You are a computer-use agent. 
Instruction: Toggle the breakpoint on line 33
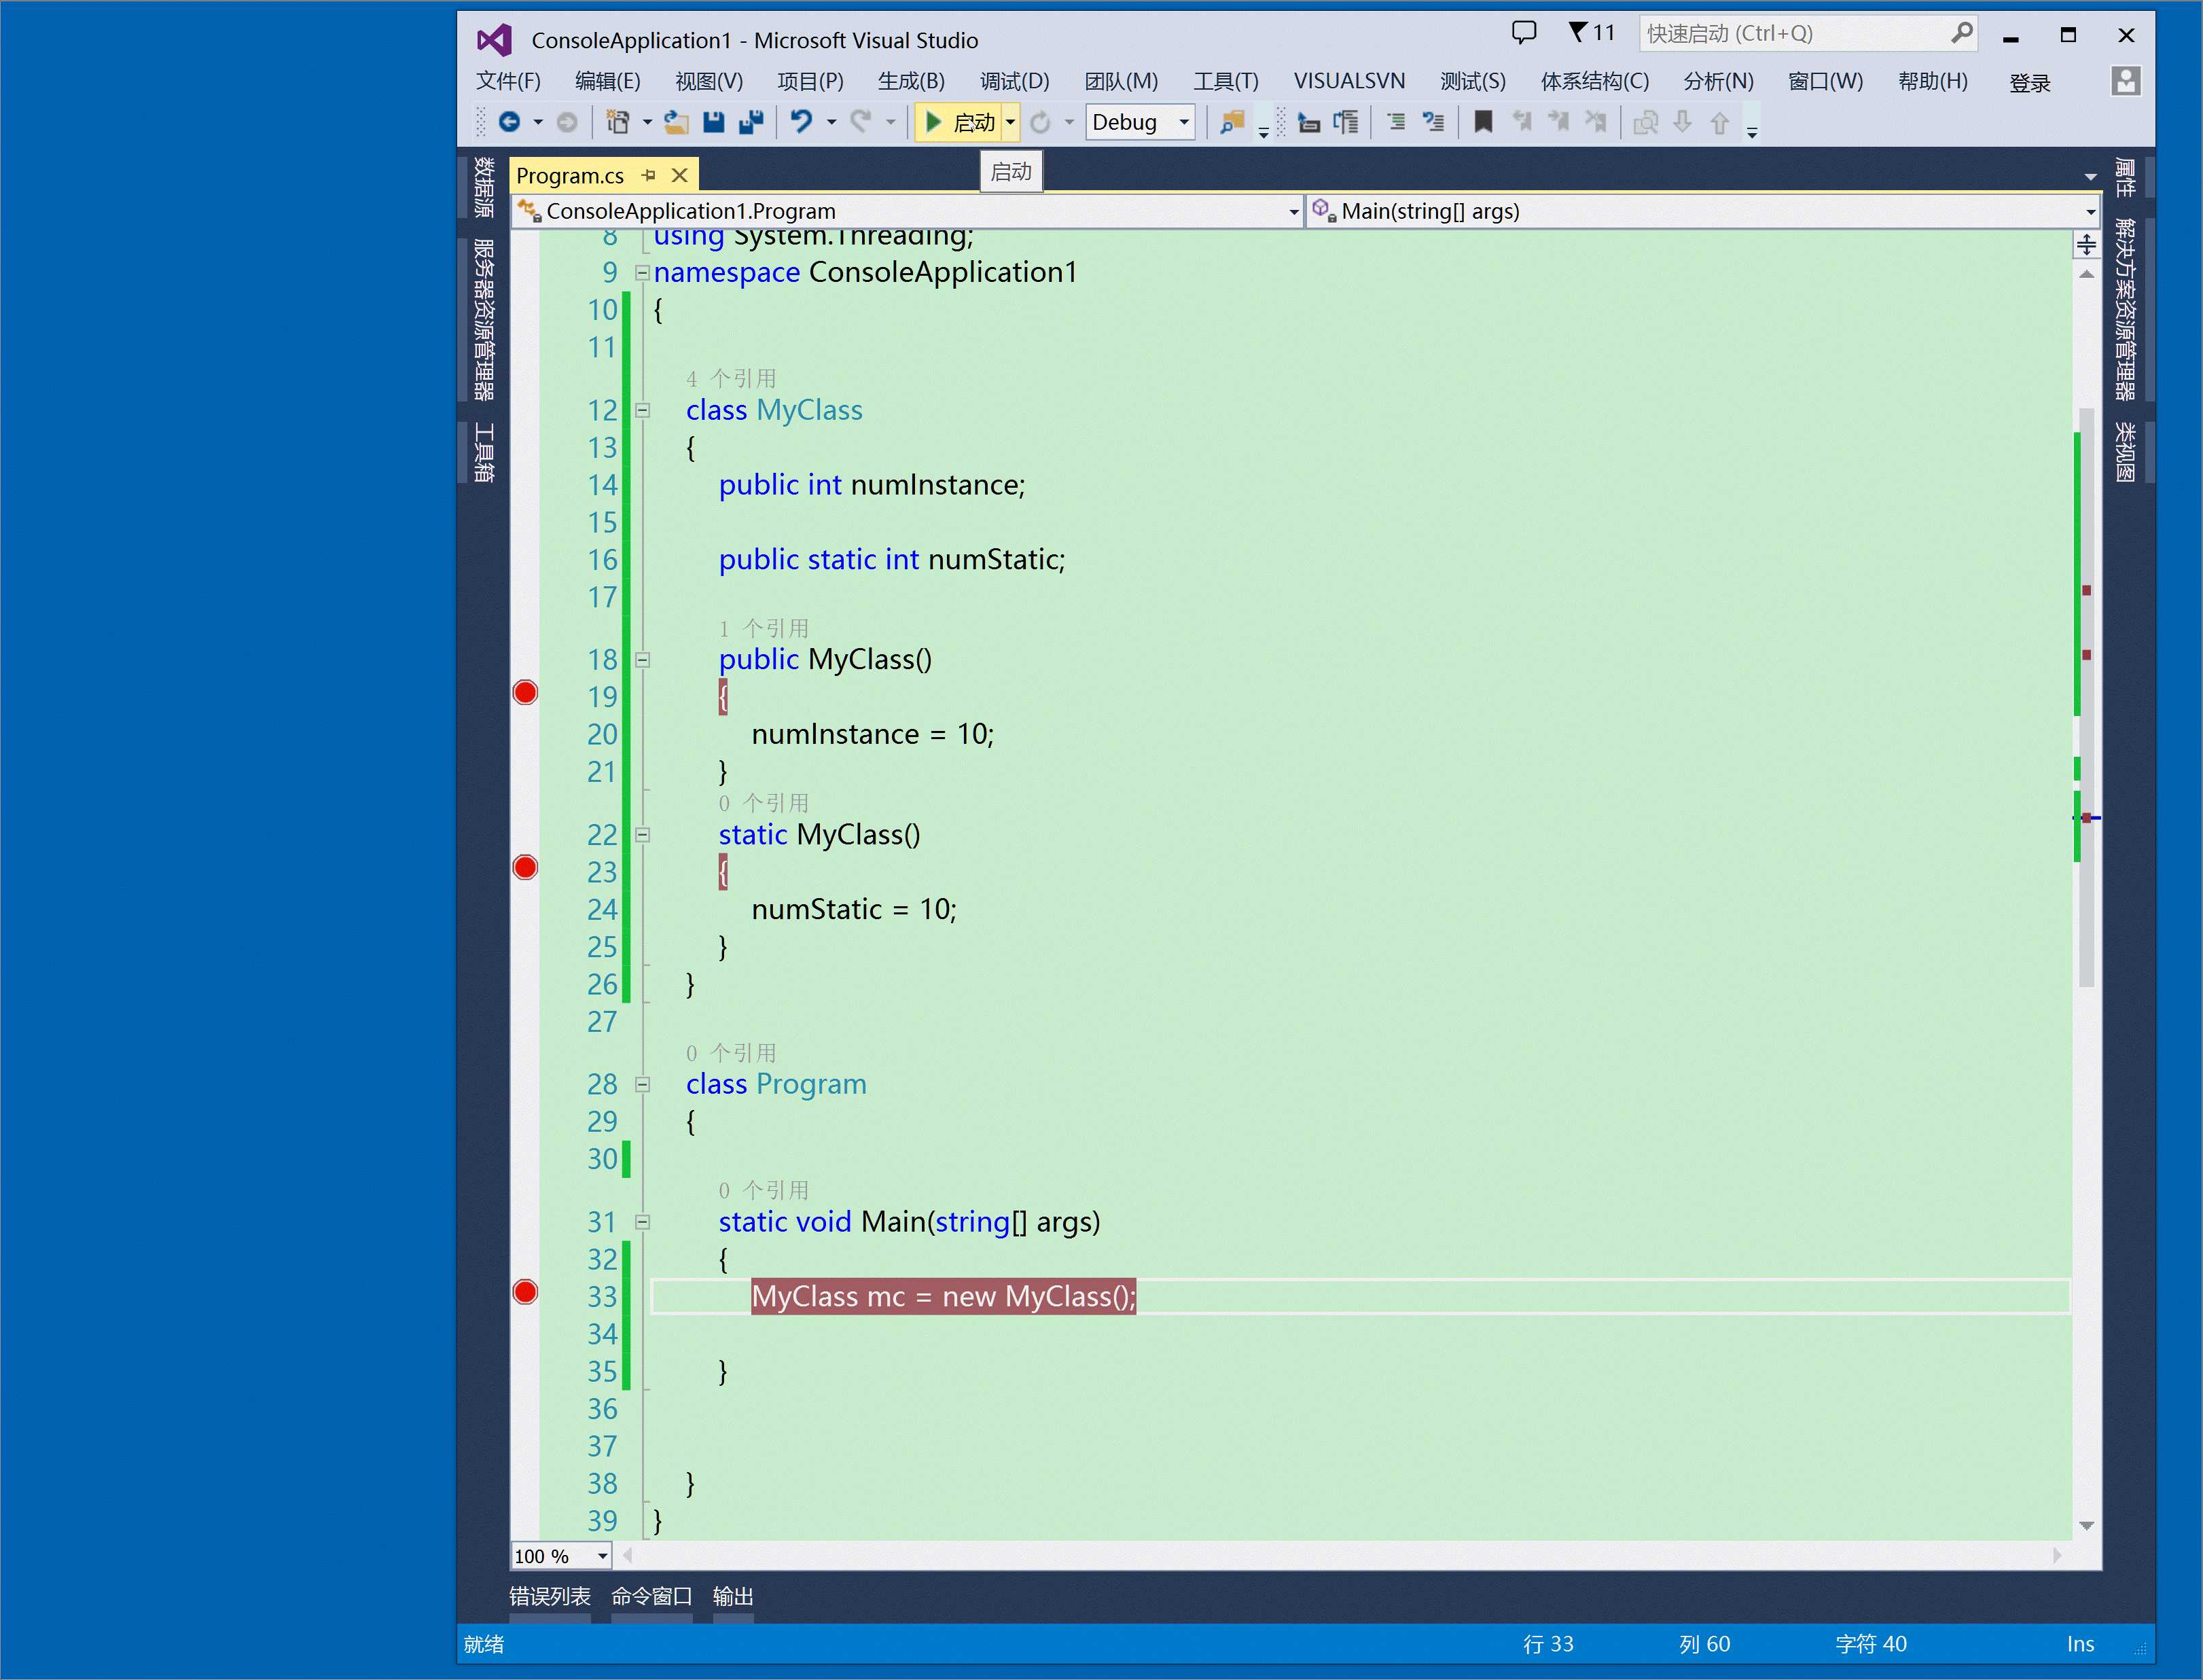point(525,1292)
